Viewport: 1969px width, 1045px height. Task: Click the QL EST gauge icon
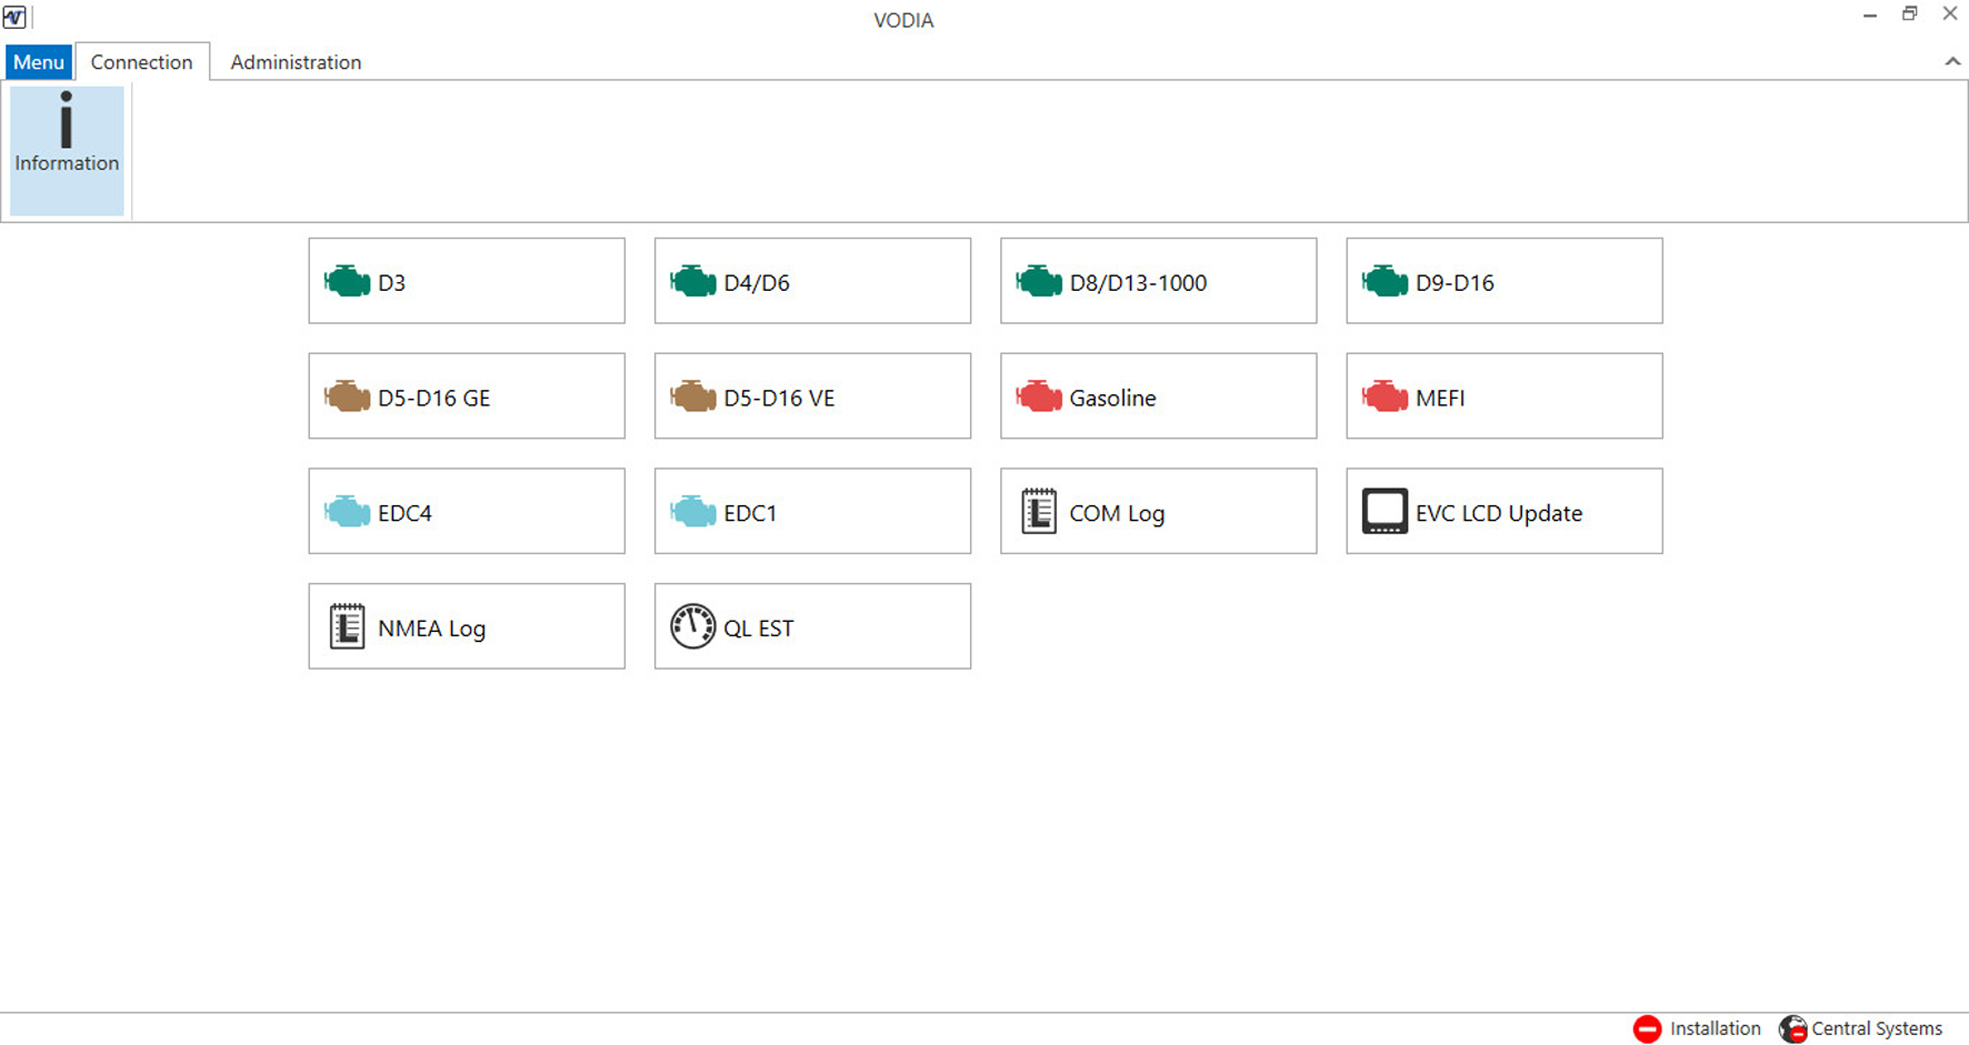[x=693, y=627]
